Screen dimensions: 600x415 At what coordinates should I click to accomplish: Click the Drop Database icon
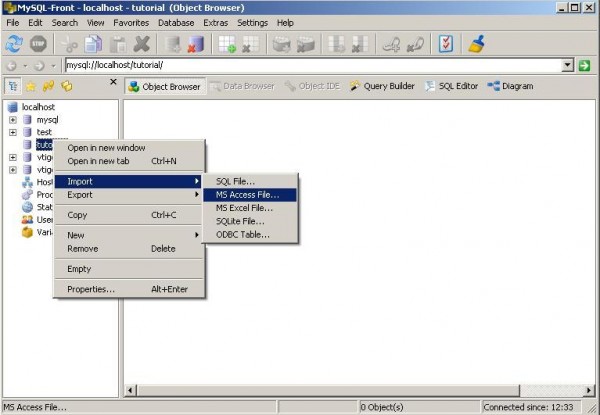(x=196, y=44)
